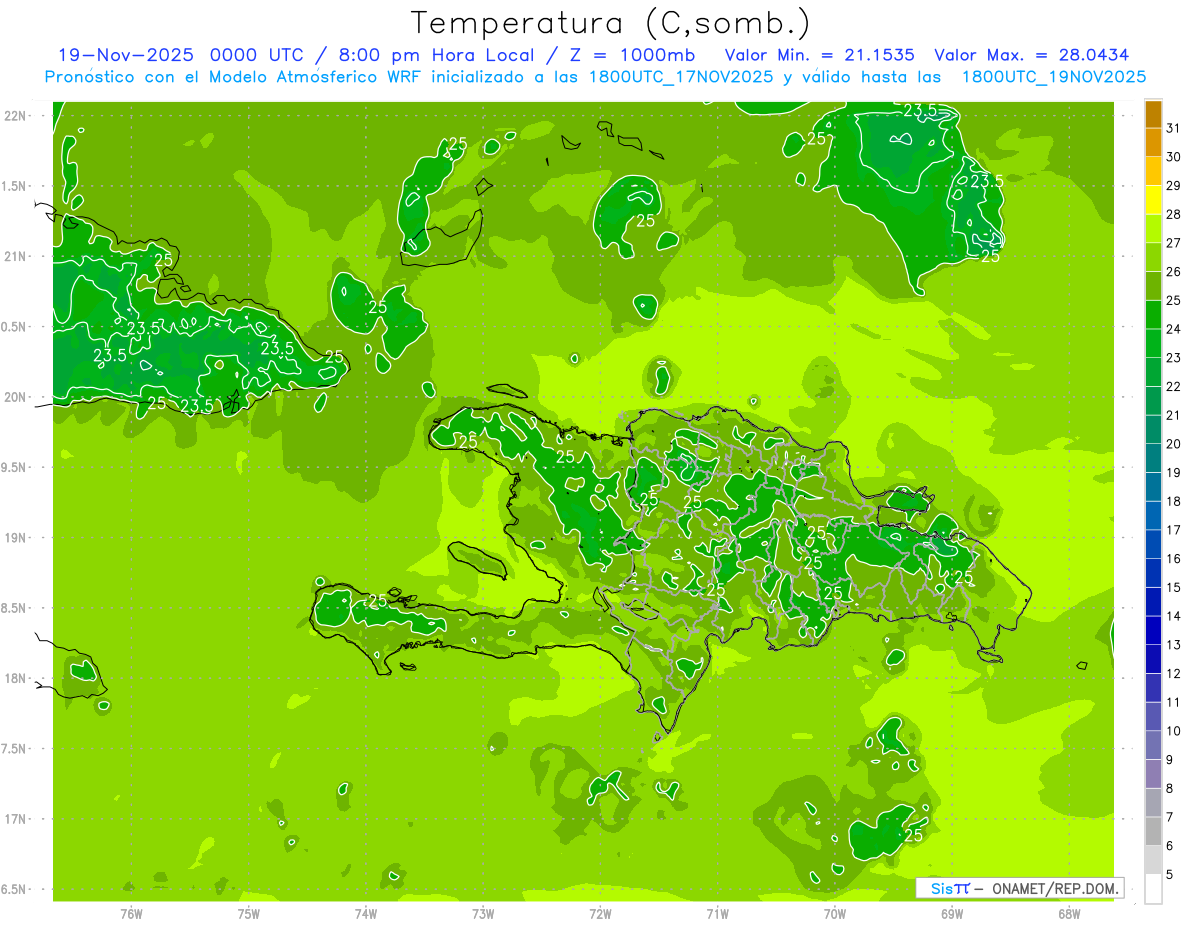Select the teal legend swatch between 20 and 21
This screenshot has width=1200, height=927.
click(x=1153, y=429)
